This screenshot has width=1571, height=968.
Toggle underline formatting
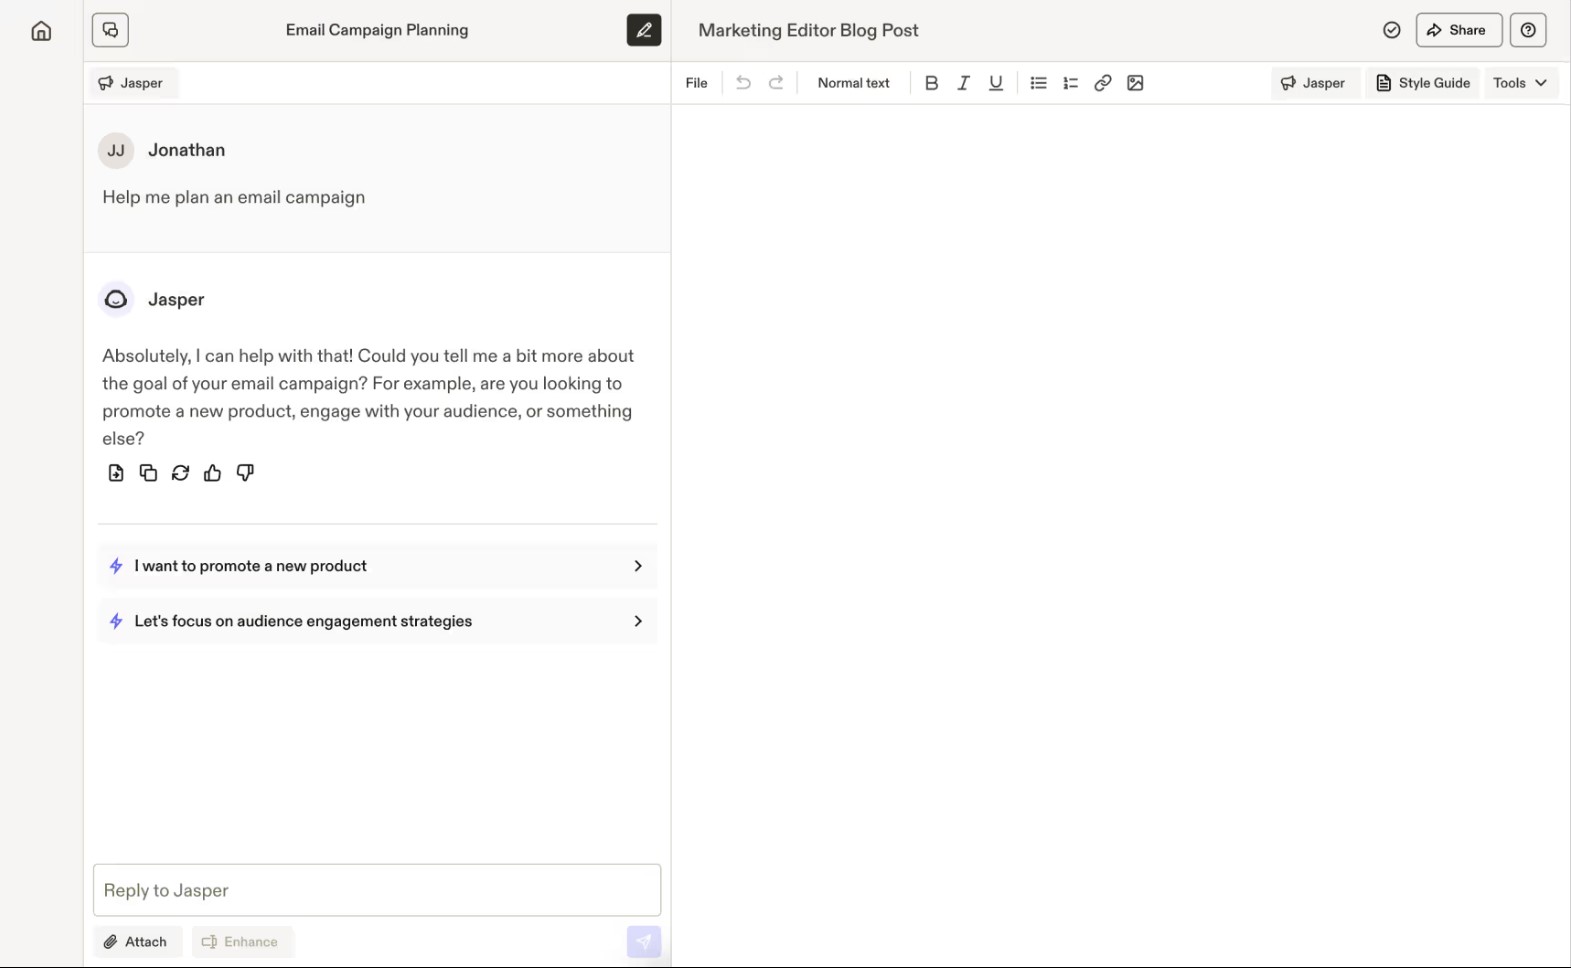(x=996, y=83)
